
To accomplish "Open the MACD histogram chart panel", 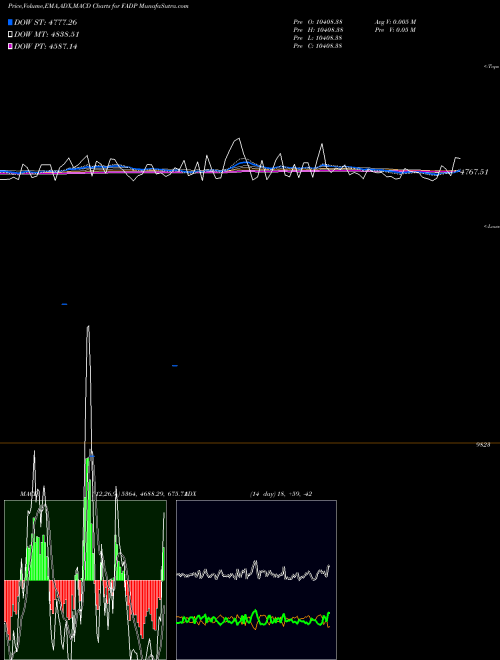I will pyautogui.click(x=85, y=580).
